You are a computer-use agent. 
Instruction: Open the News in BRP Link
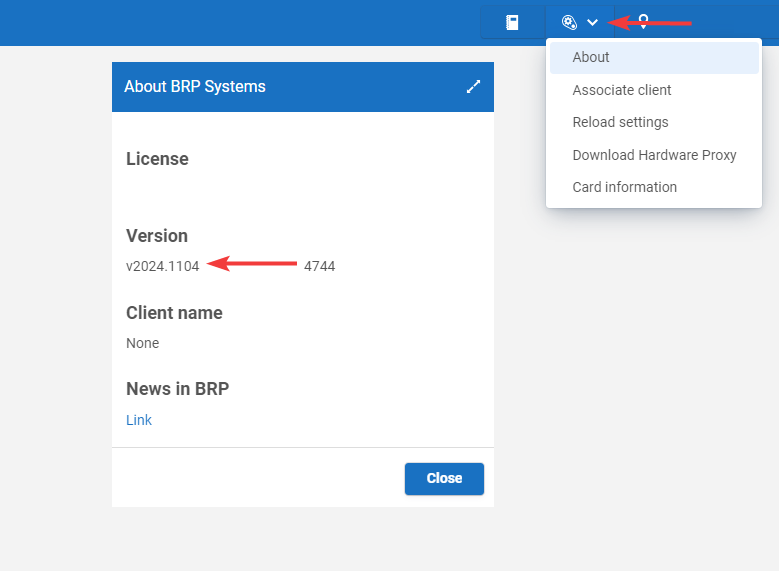139,420
